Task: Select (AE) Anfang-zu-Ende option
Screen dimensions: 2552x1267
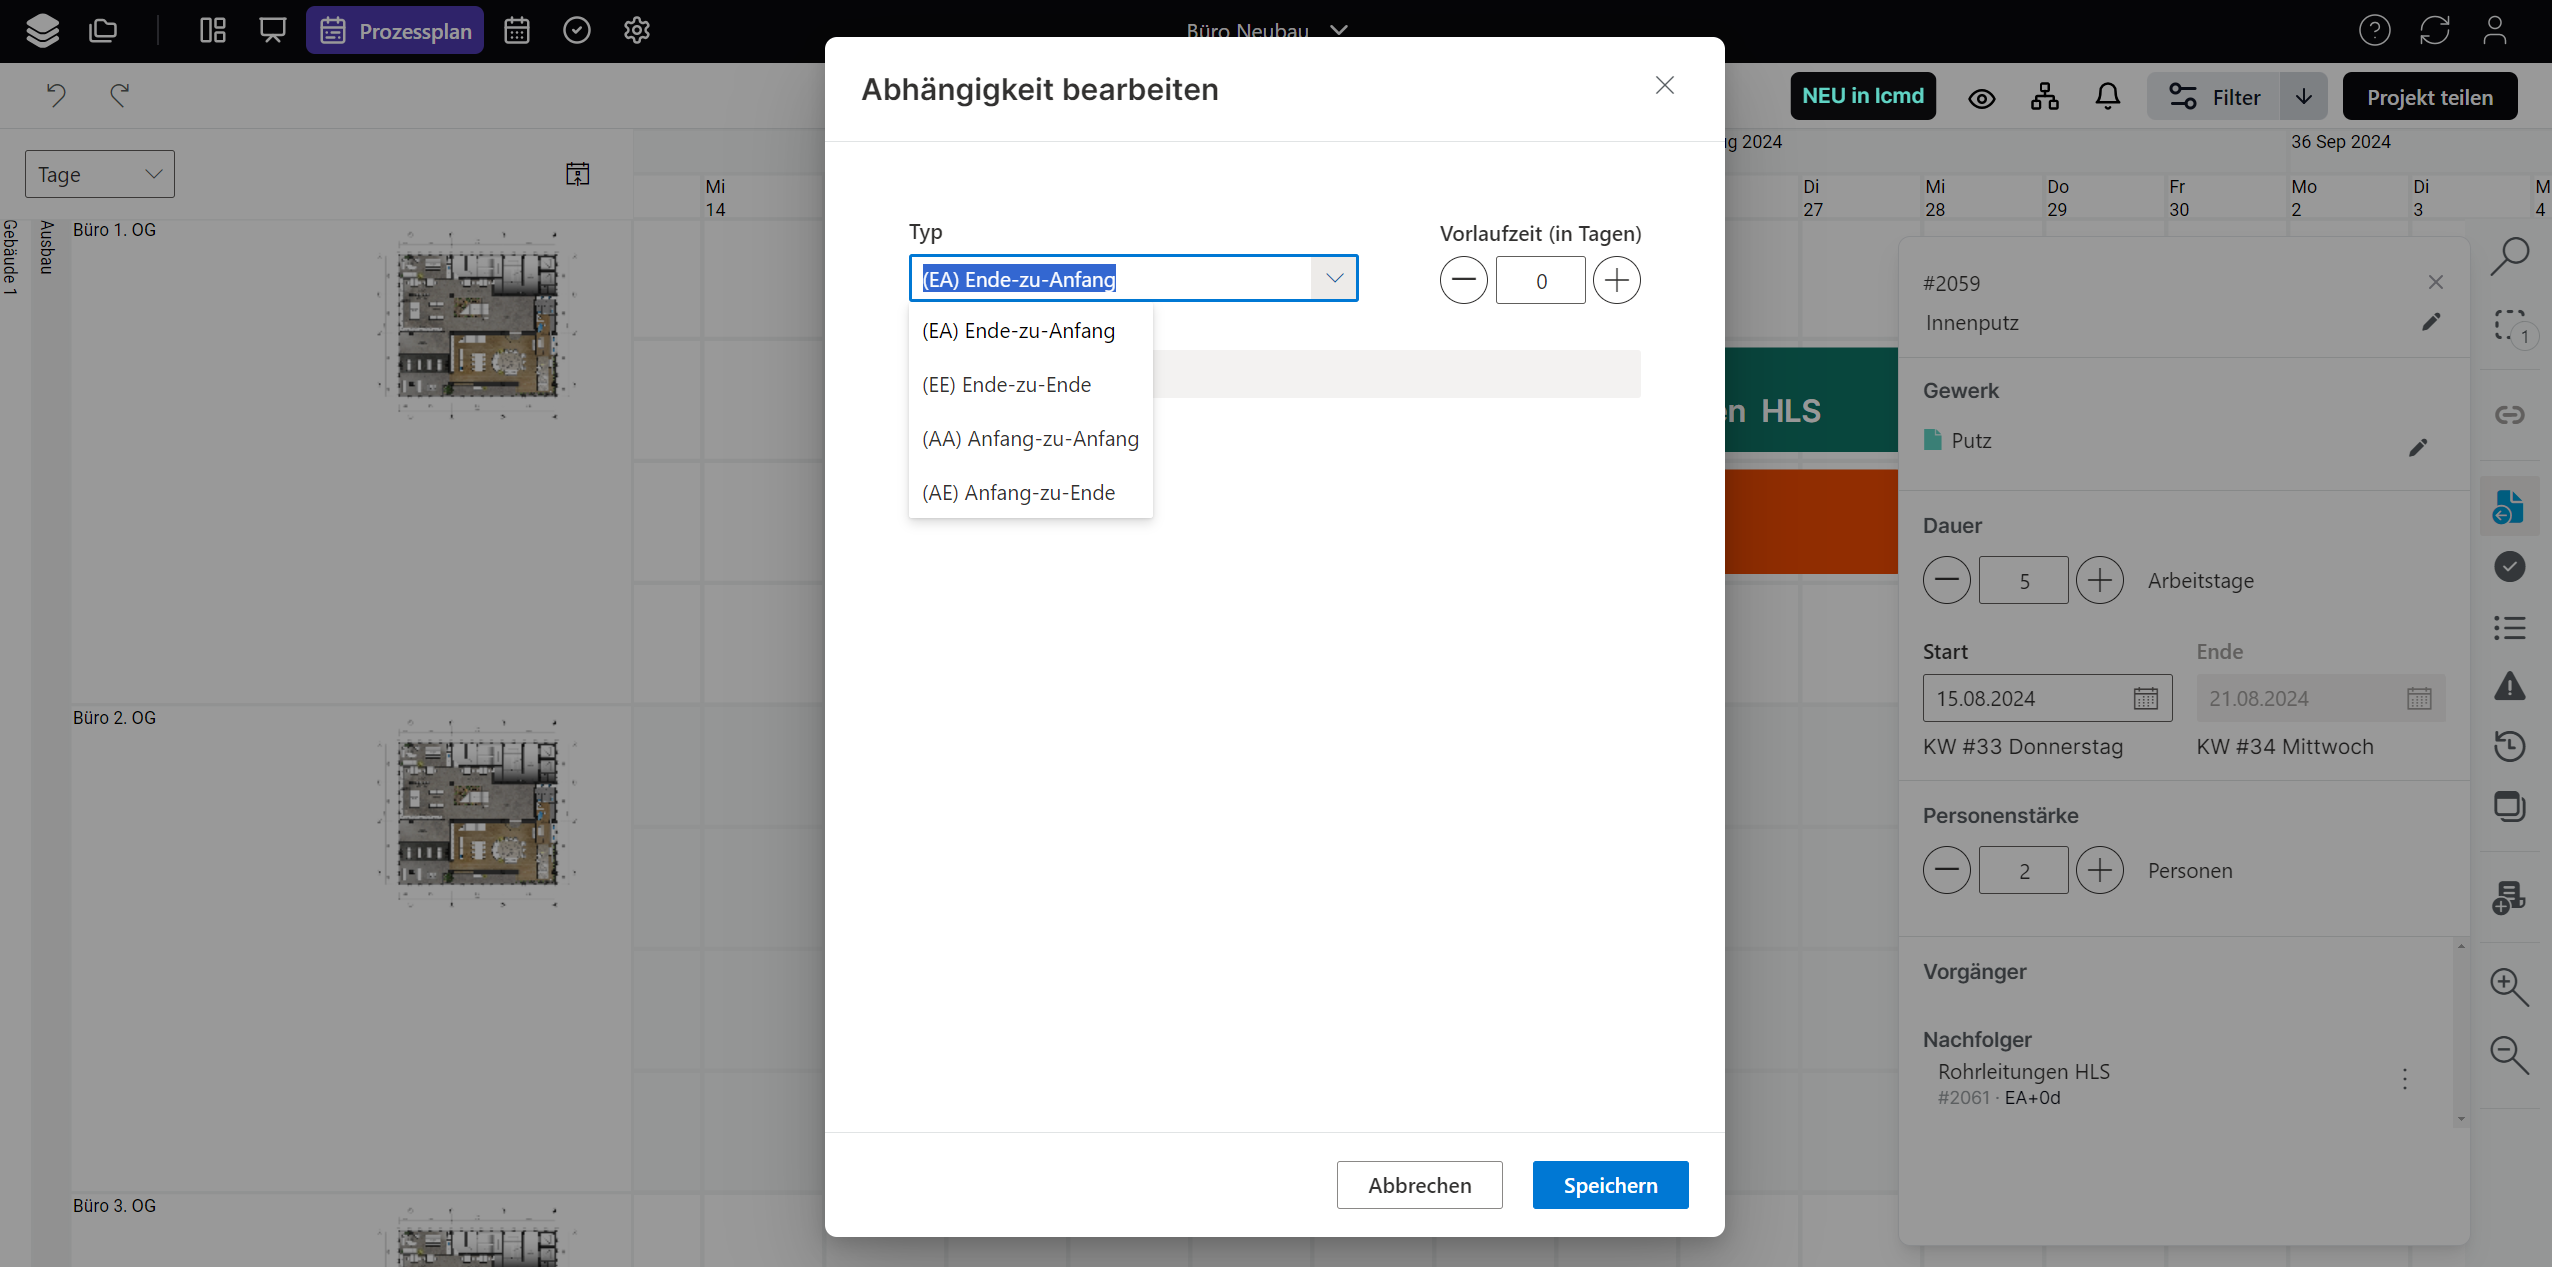Action: [1030, 493]
